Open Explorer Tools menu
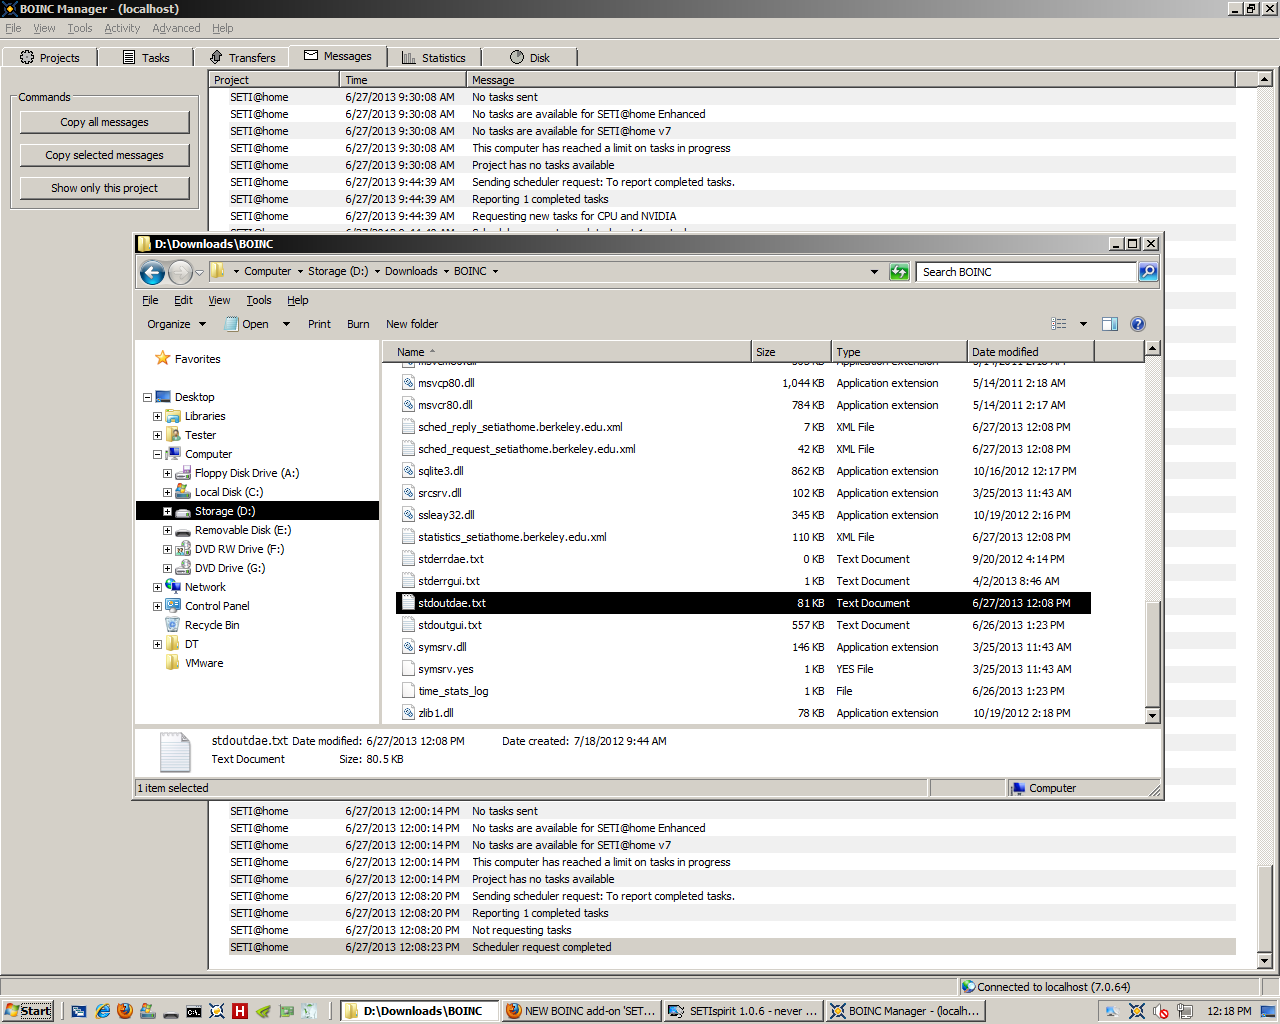The height and width of the screenshot is (1024, 1280). click(x=259, y=300)
